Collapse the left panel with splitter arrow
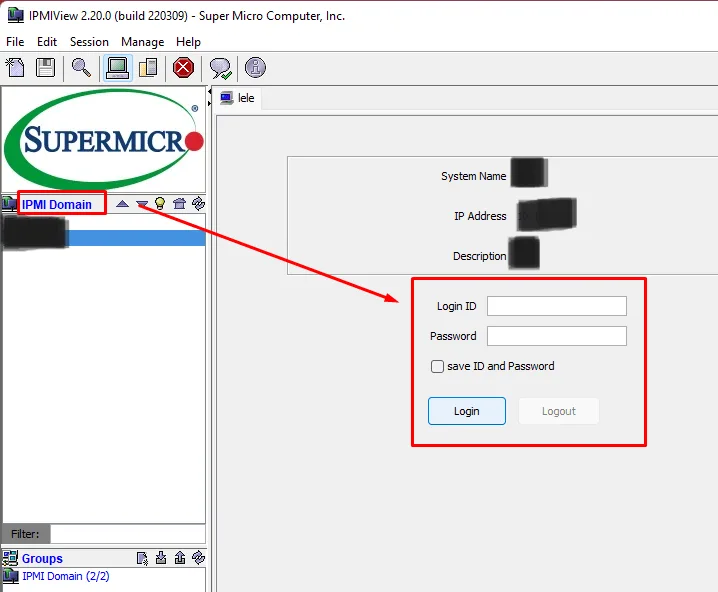Viewport: 718px width, 592px height. click(x=210, y=92)
